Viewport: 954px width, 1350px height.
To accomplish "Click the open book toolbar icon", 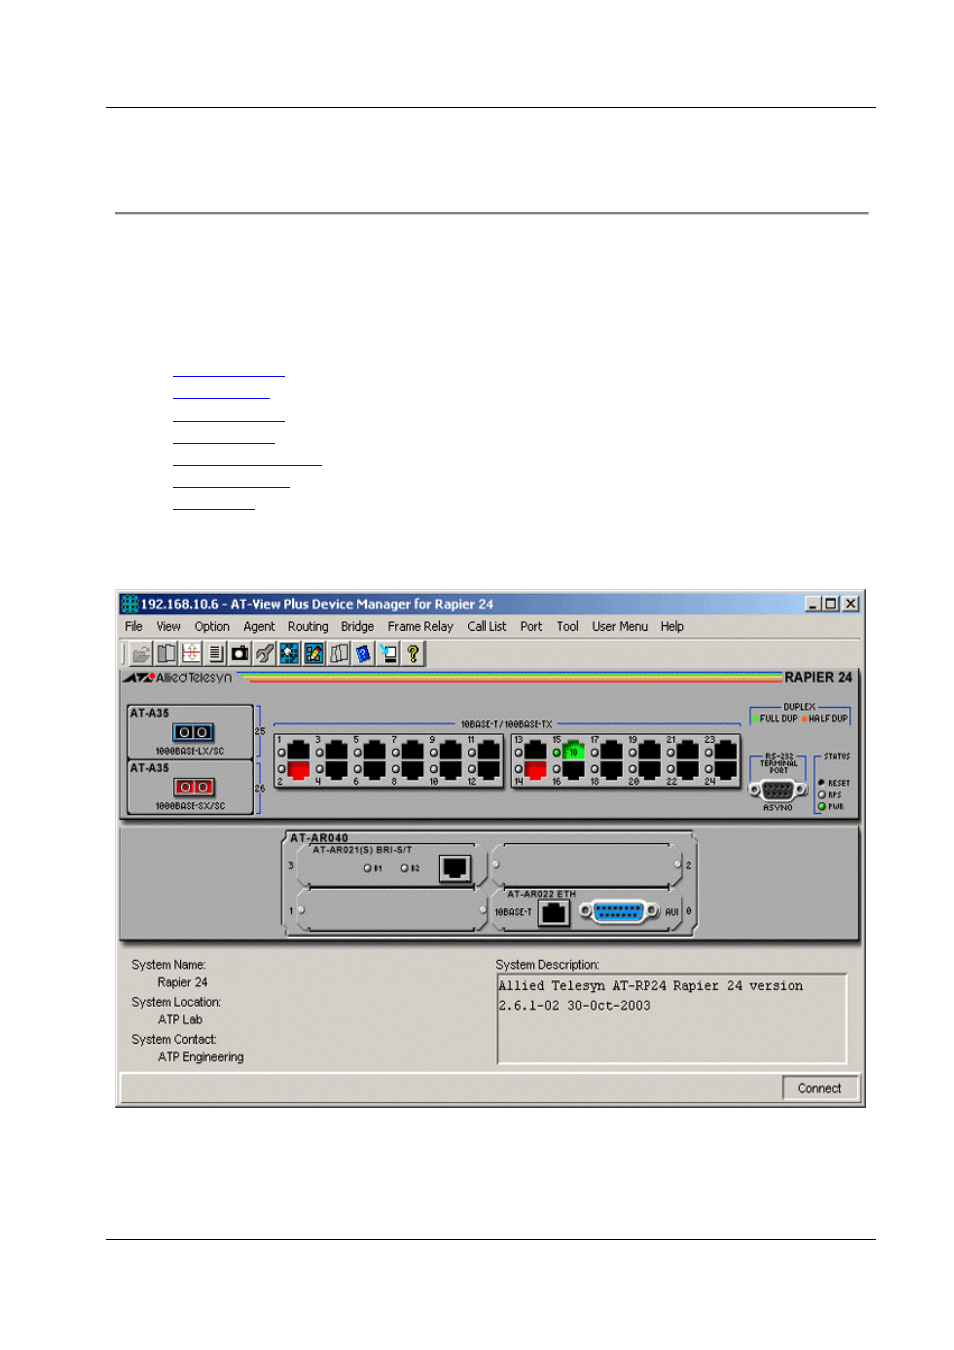I will (x=166, y=654).
